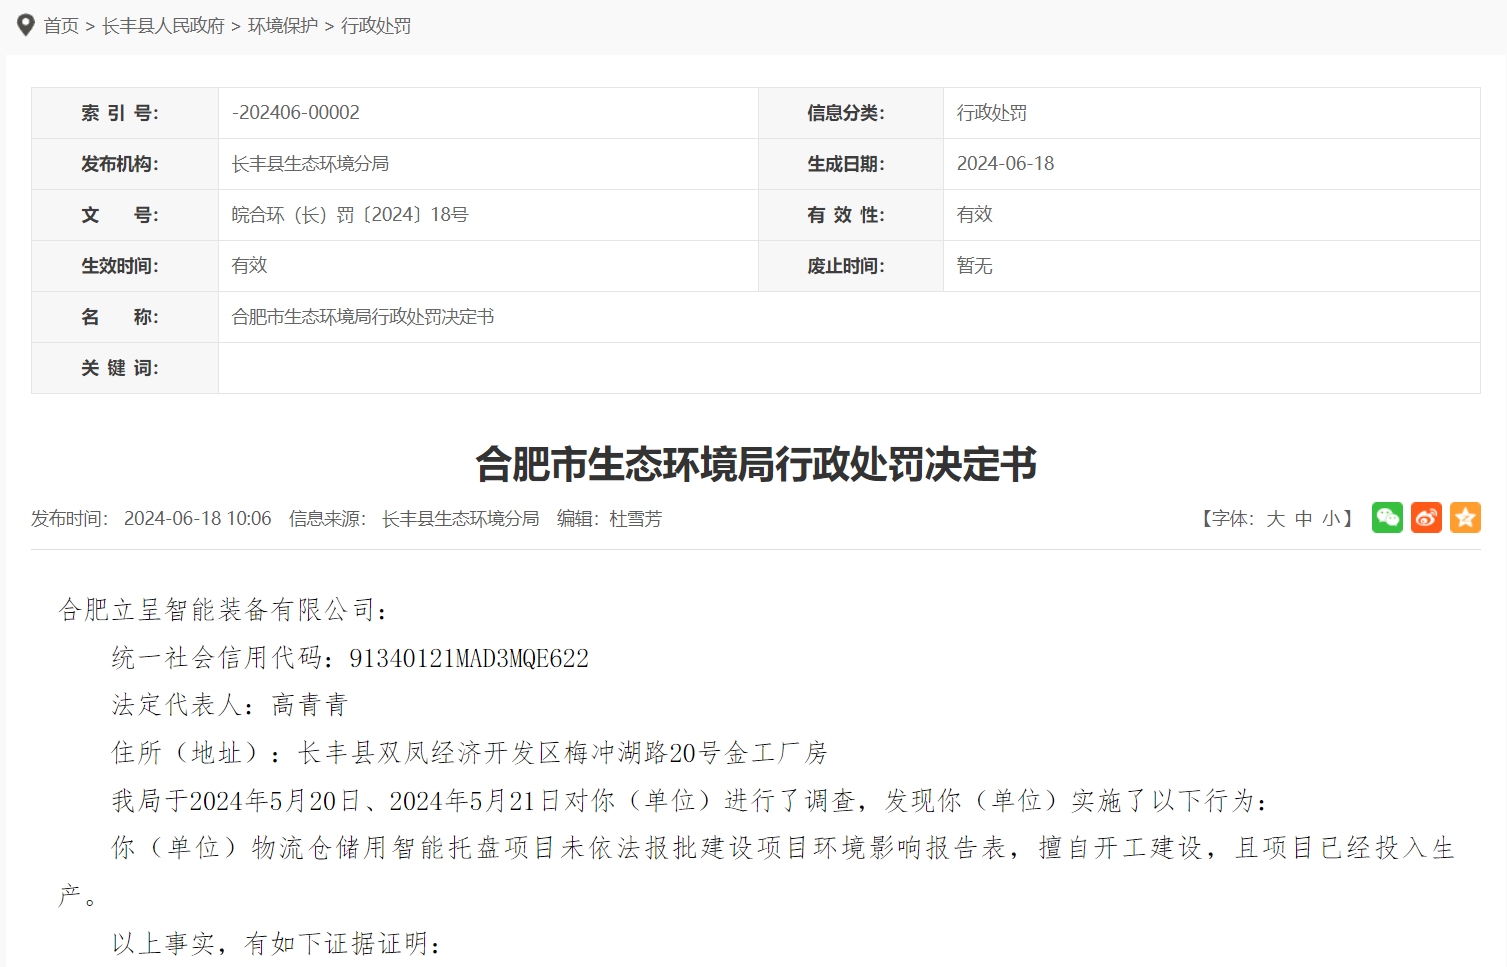This screenshot has height=967, width=1507.
Task: Click the location pin icon in breadcrumb
Action: [x=26, y=25]
